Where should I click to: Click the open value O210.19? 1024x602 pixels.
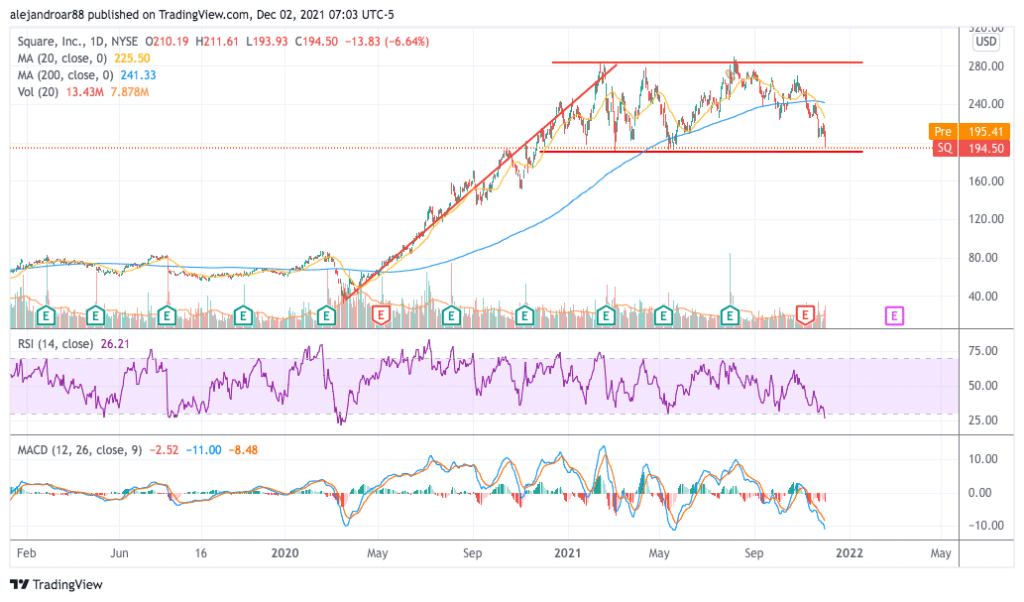tap(167, 41)
